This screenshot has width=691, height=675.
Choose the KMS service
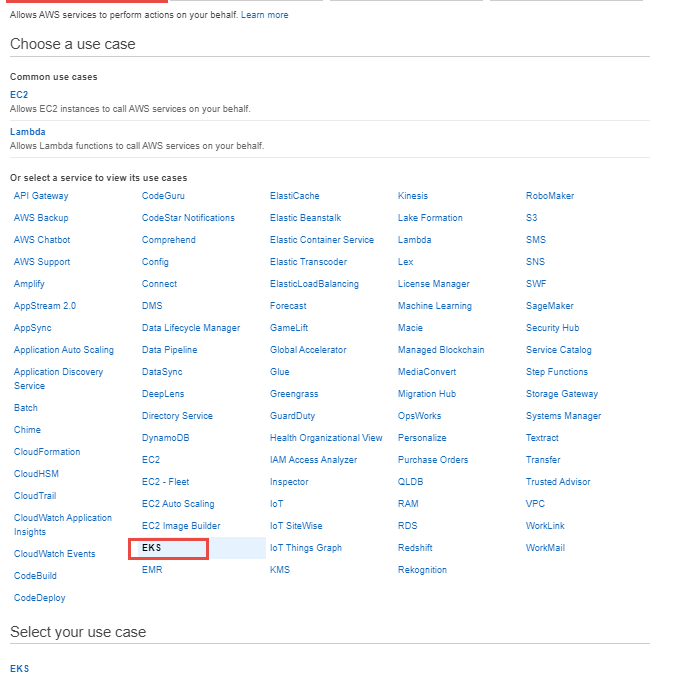tap(280, 570)
